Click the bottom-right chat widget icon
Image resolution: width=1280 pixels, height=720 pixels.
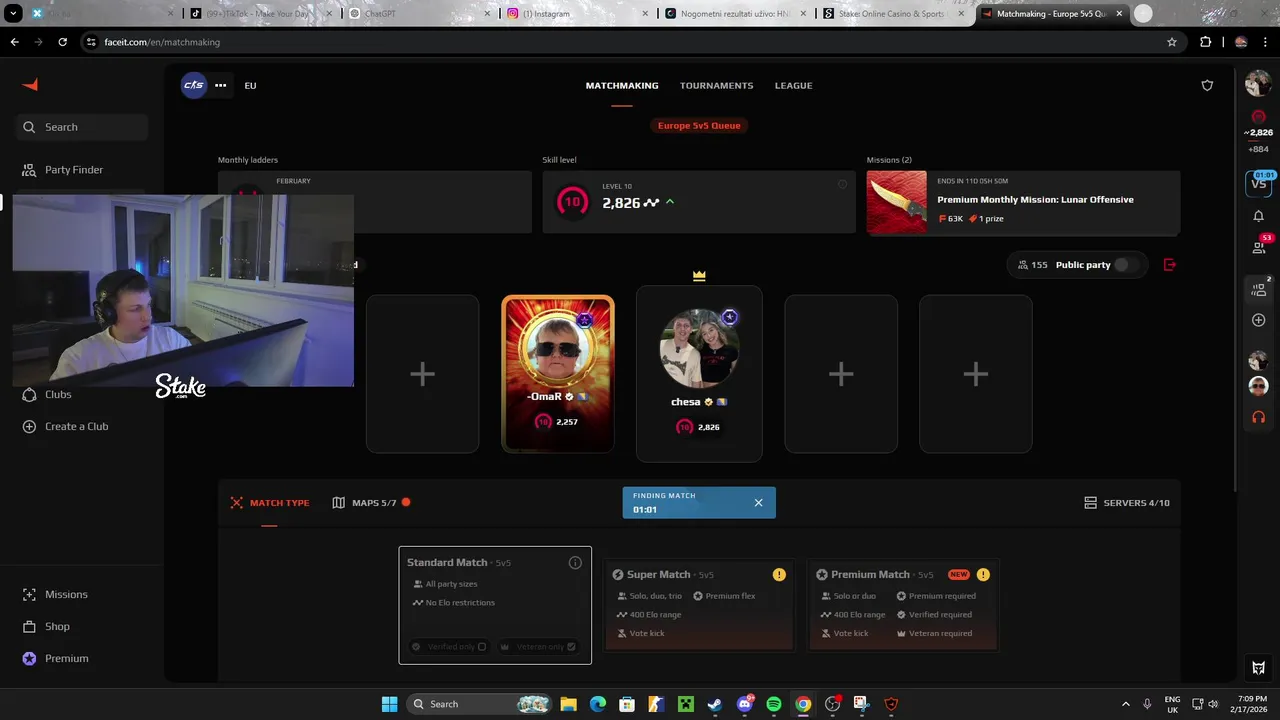point(1258,668)
